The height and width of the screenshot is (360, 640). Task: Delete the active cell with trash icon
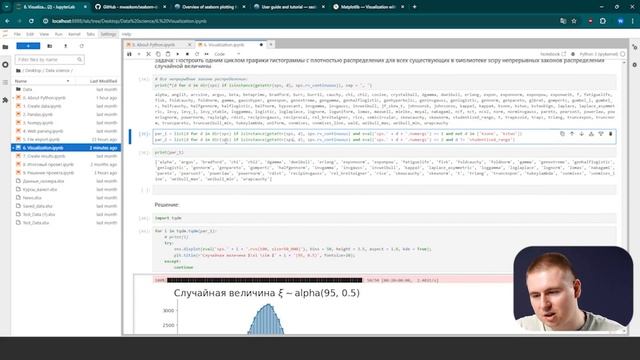coord(611,134)
